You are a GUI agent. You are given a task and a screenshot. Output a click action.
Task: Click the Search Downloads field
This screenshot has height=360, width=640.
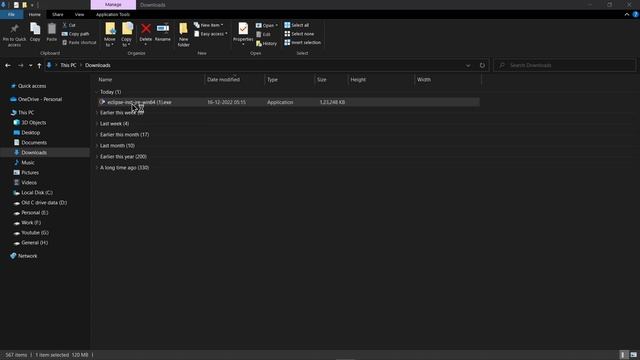click(x=565, y=65)
